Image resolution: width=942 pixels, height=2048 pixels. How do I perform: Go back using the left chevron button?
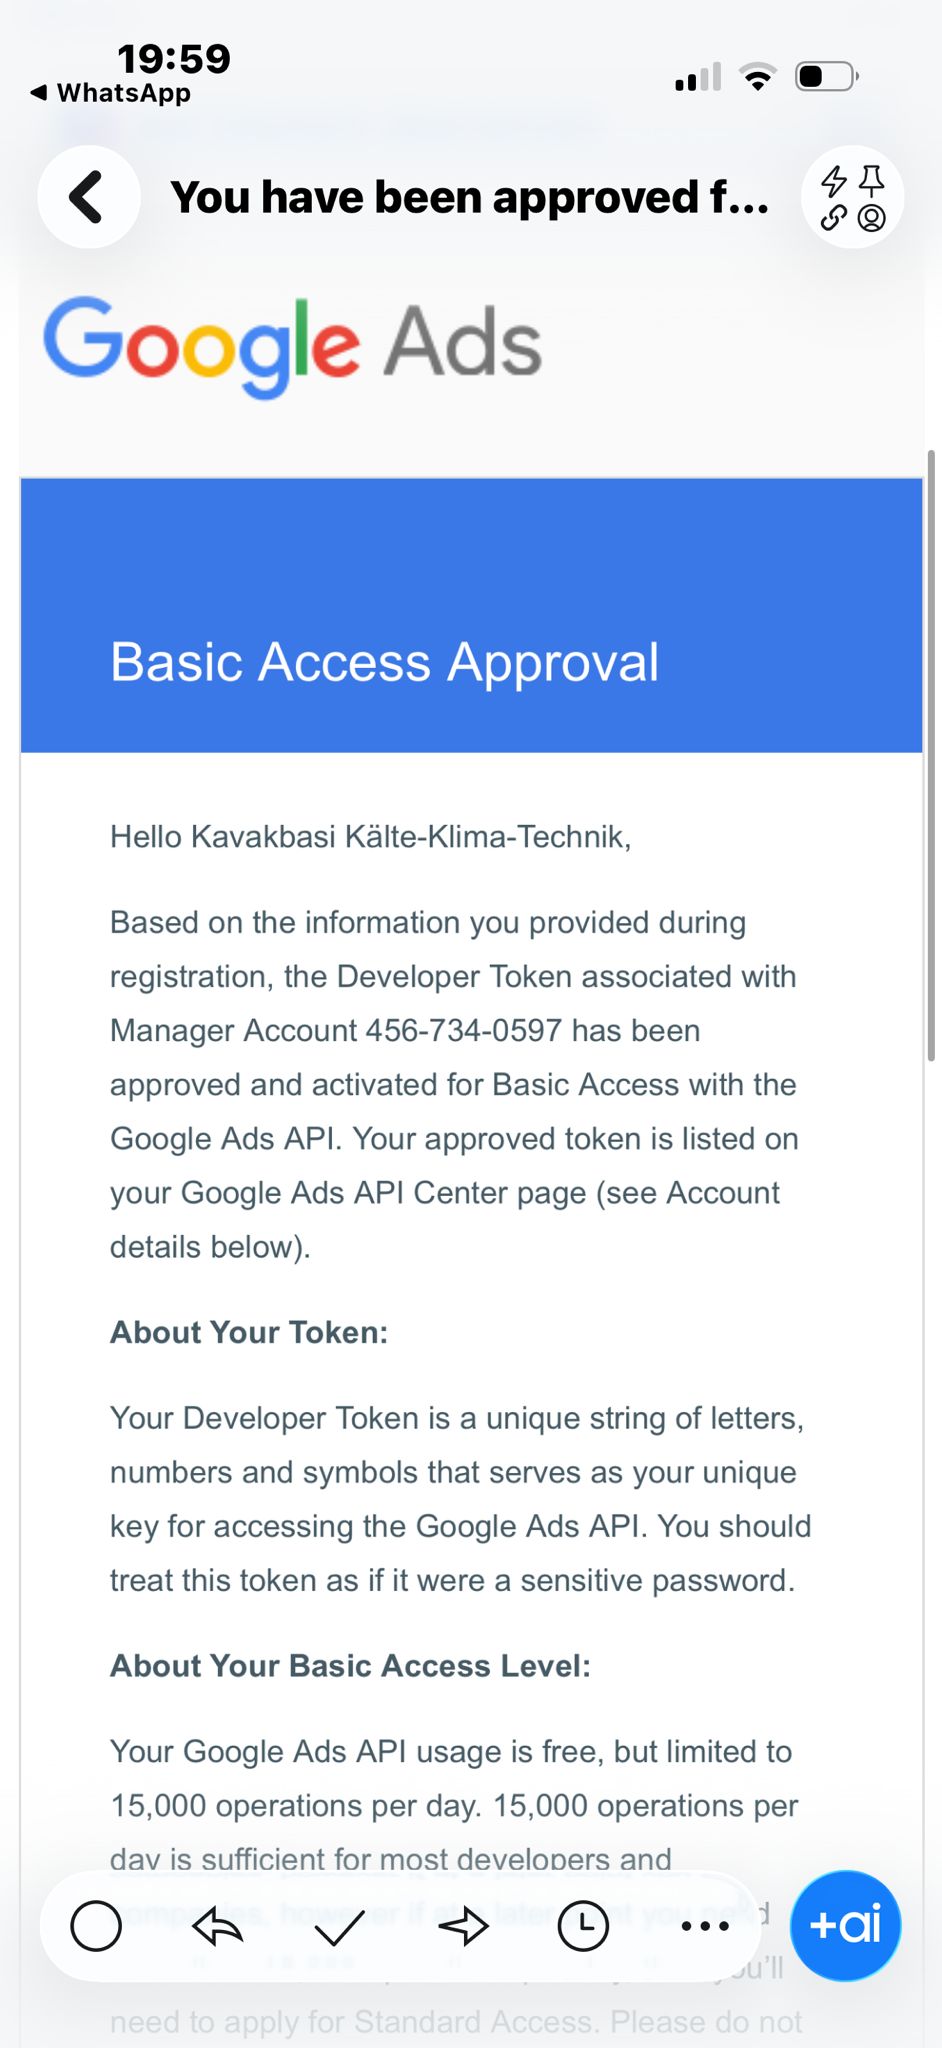(88, 197)
